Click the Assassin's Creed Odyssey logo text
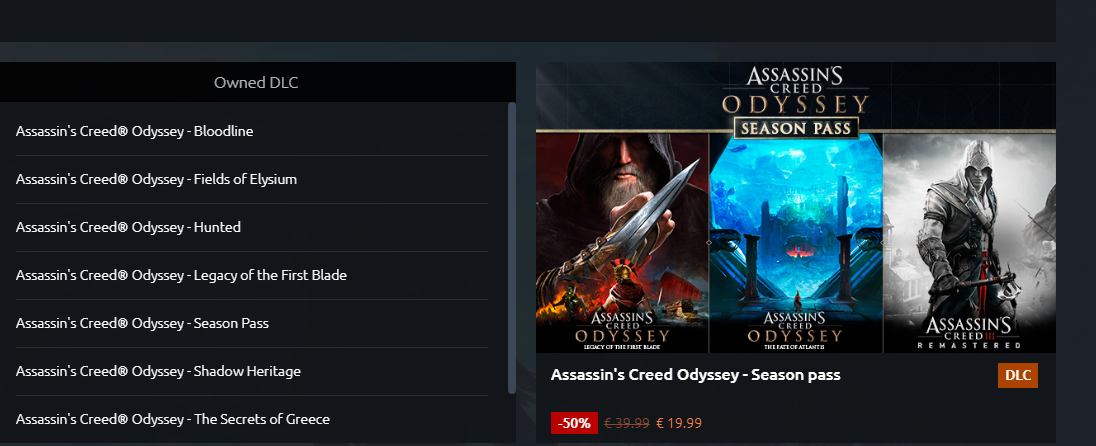Image resolution: width=1096 pixels, height=446 pixels. click(x=796, y=90)
